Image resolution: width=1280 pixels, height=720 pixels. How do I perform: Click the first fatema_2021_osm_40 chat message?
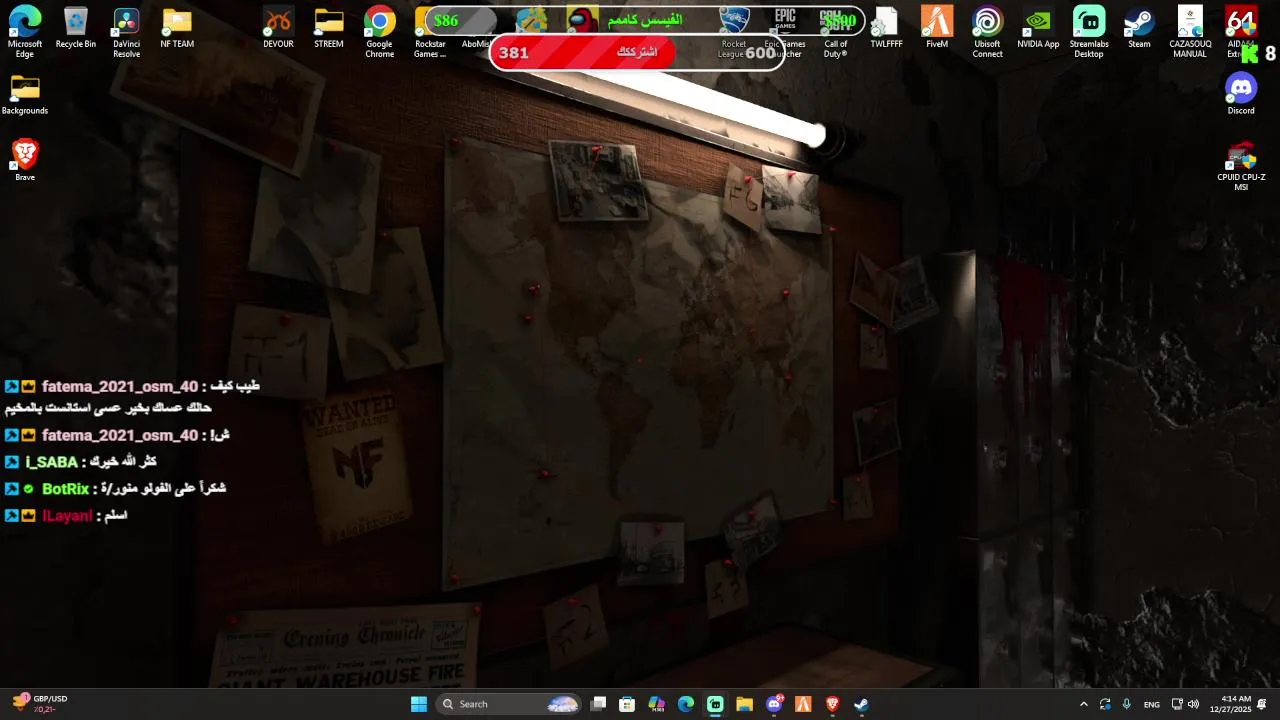[x=132, y=397]
